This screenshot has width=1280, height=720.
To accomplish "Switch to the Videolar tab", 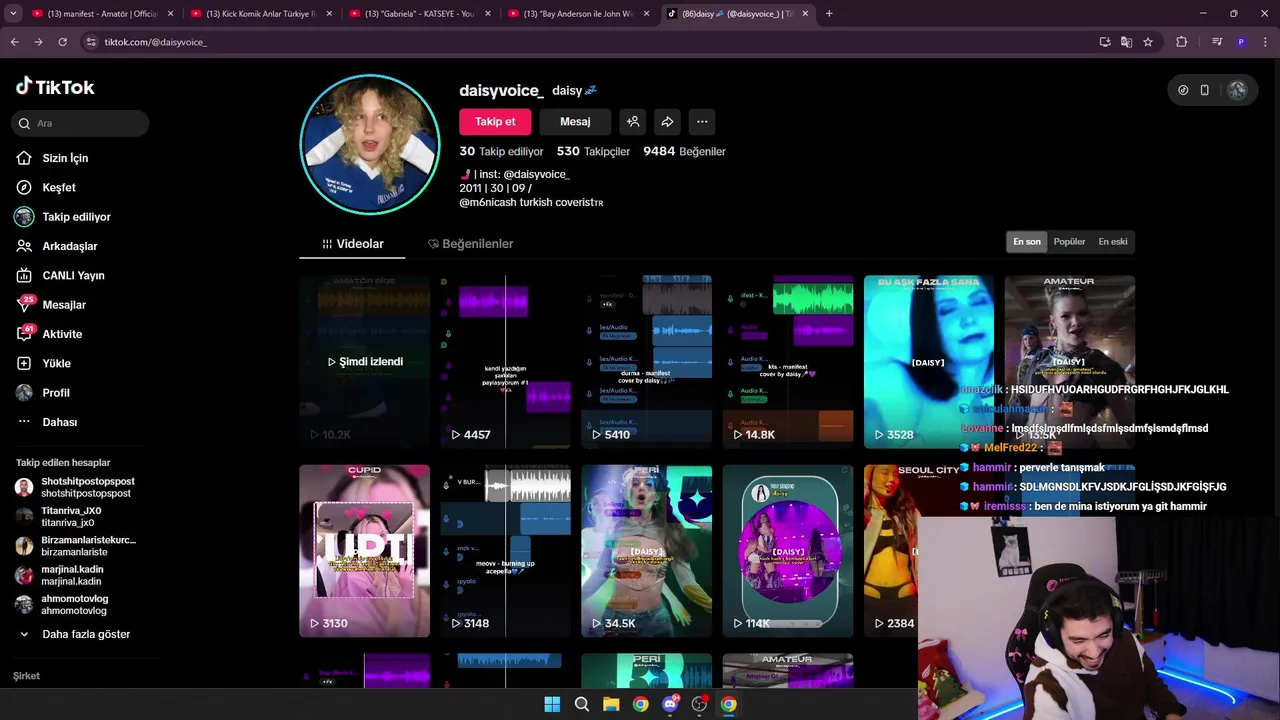I will coord(352,244).
